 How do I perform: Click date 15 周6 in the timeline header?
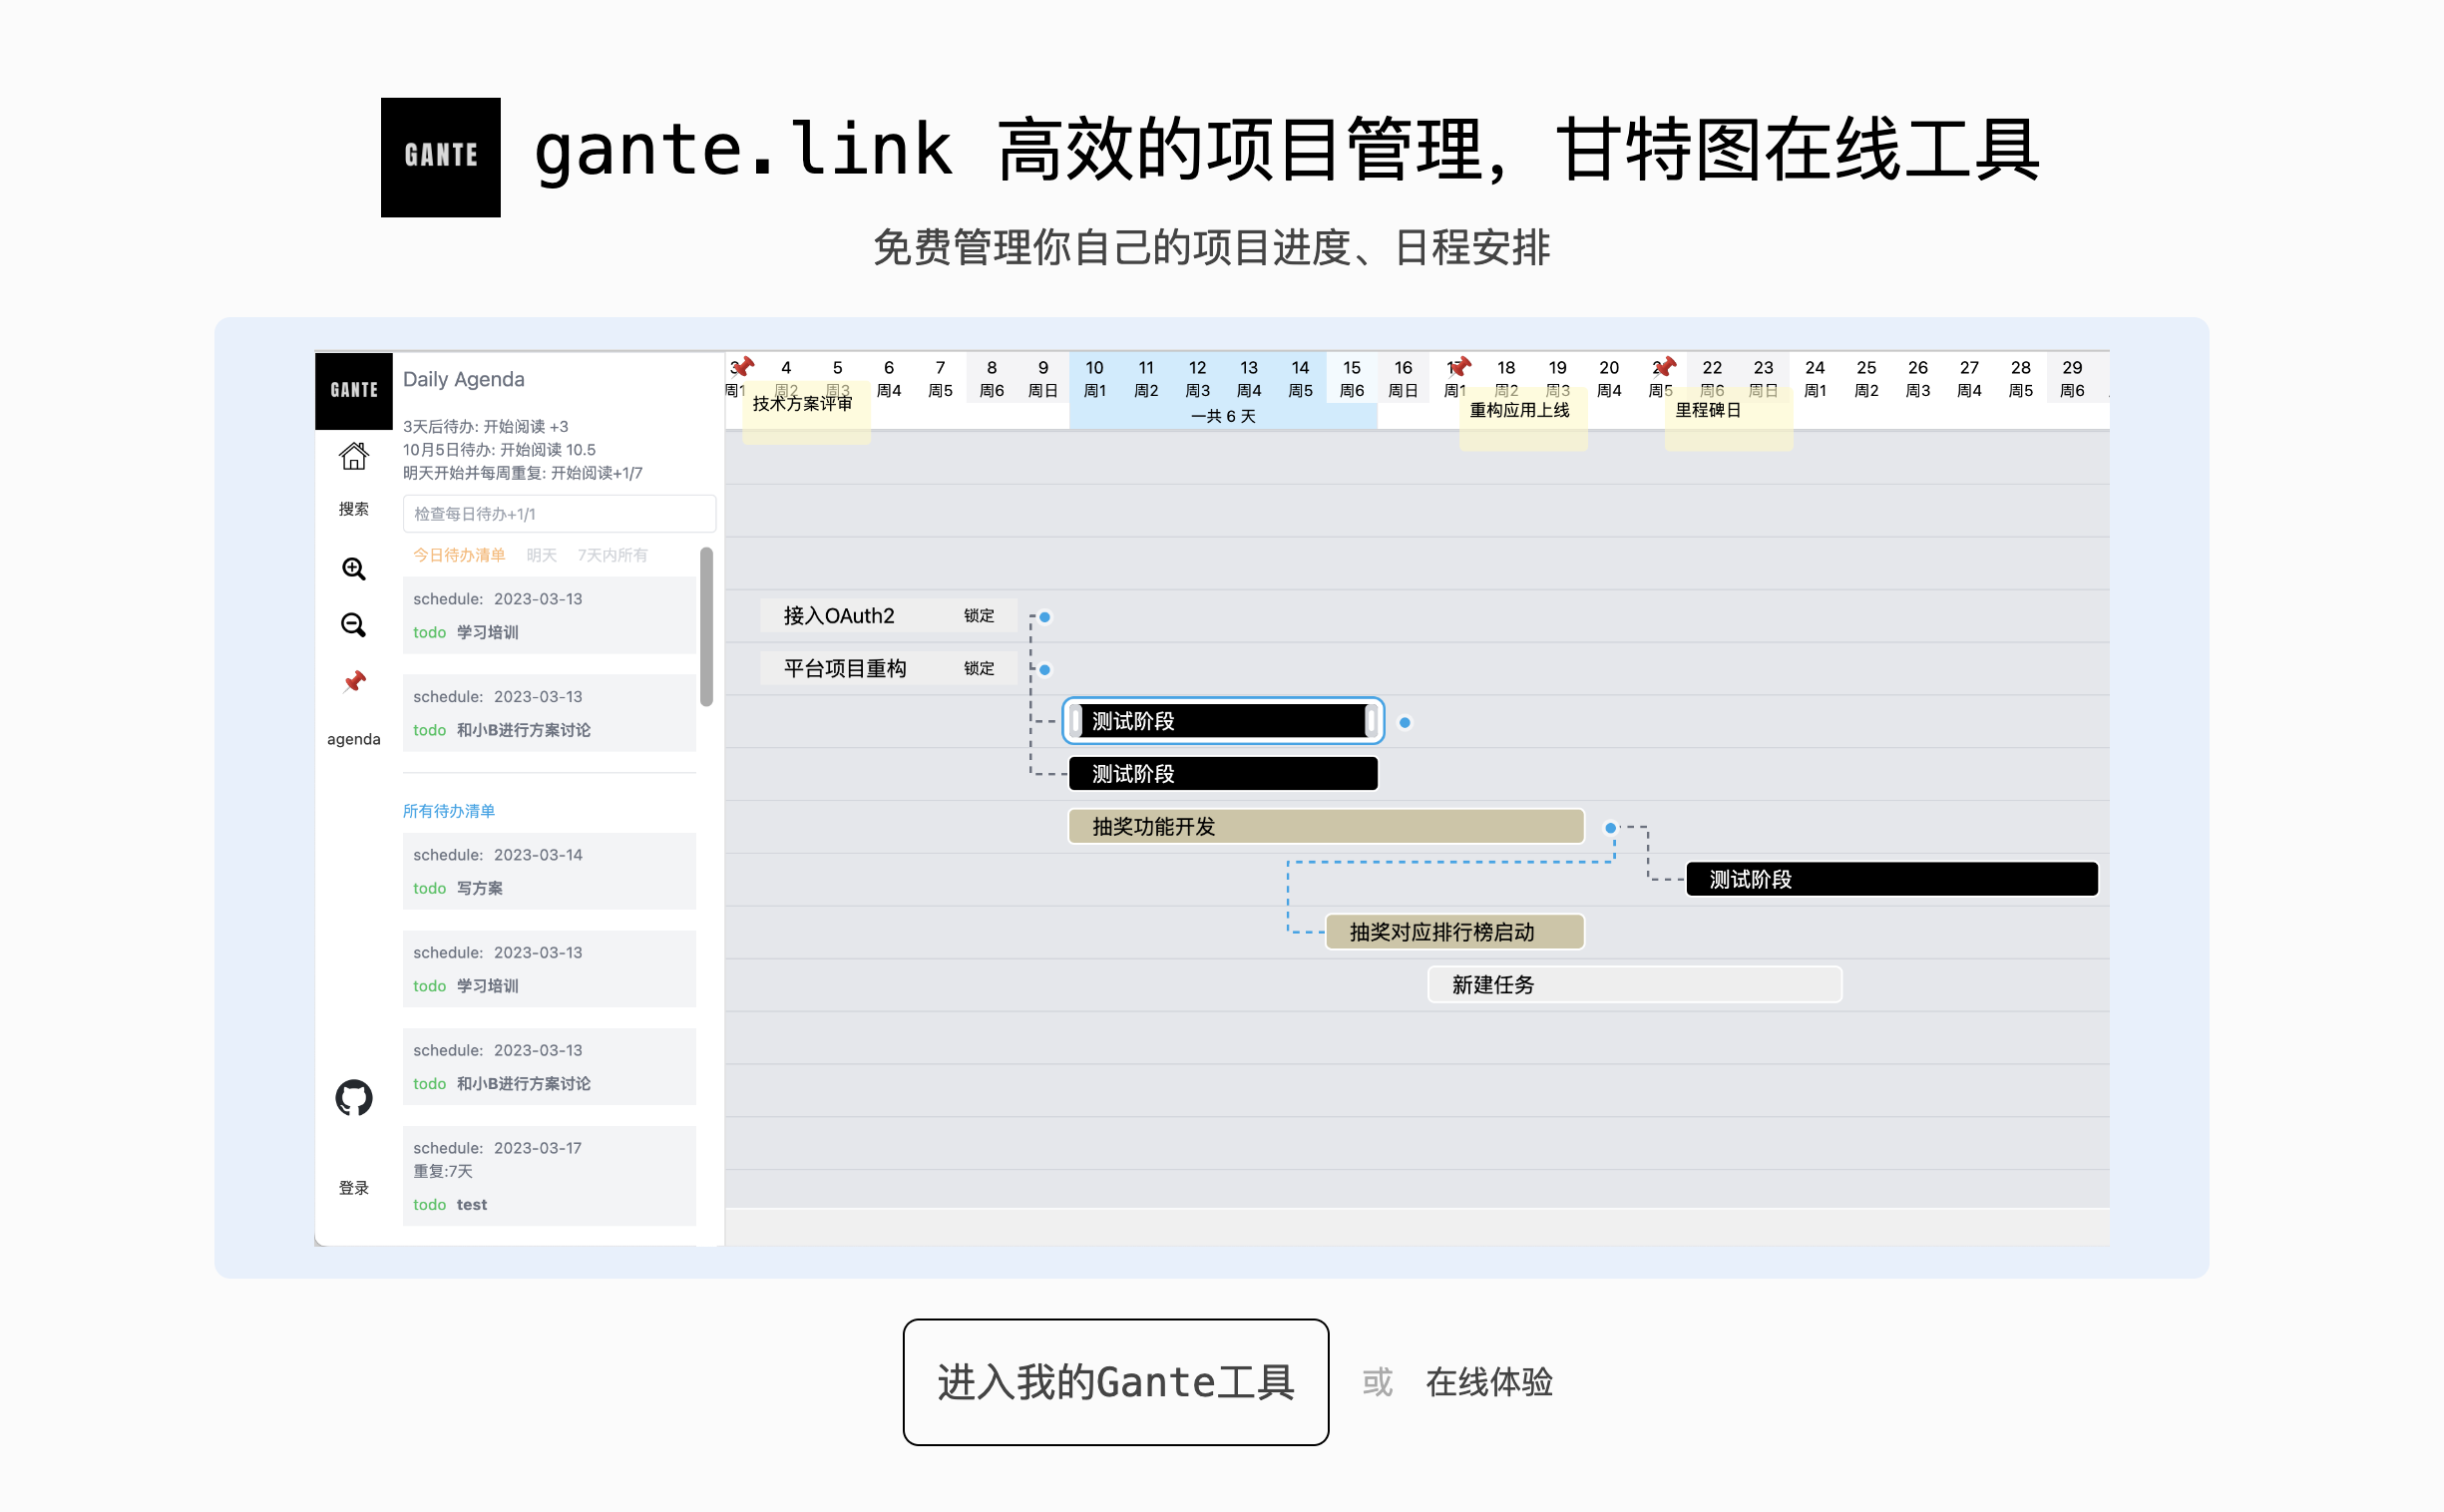(x=1352, y=379)
